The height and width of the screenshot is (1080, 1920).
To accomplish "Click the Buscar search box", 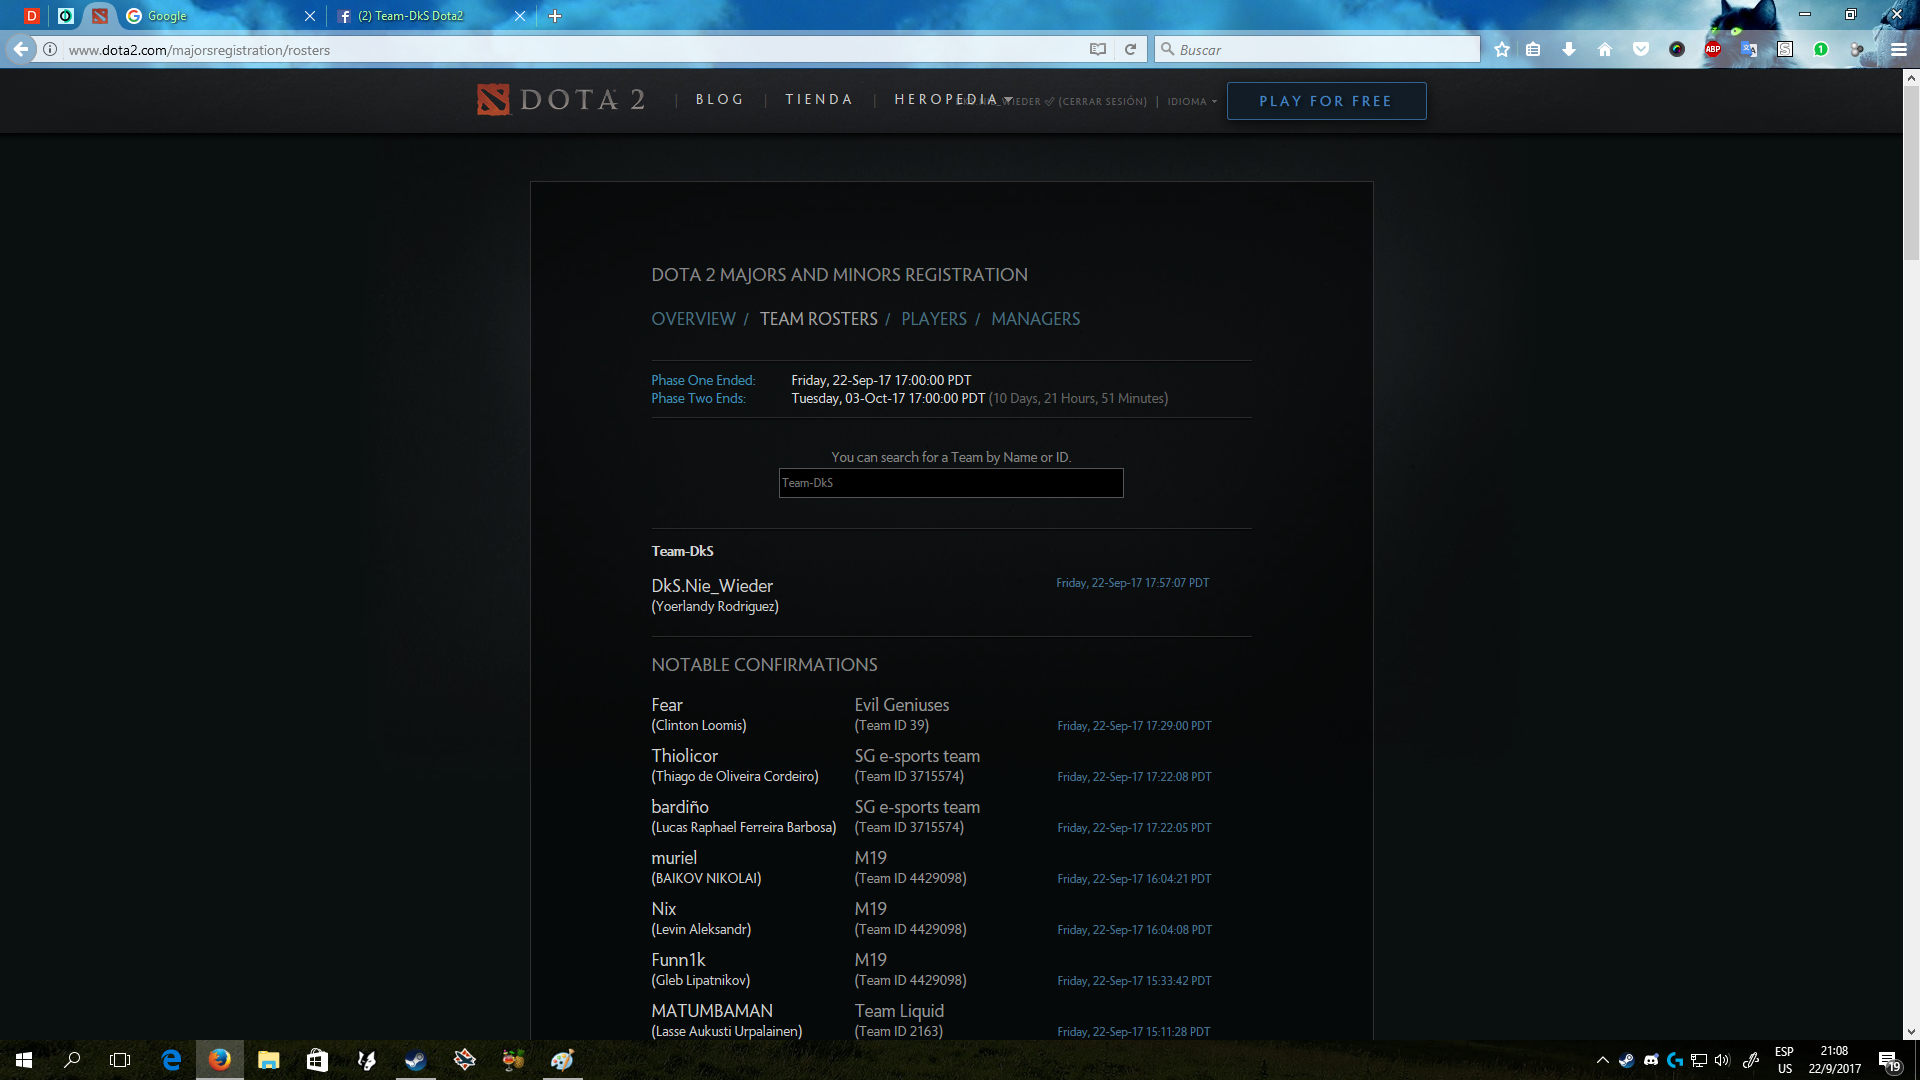I will tap(1317, 50).
